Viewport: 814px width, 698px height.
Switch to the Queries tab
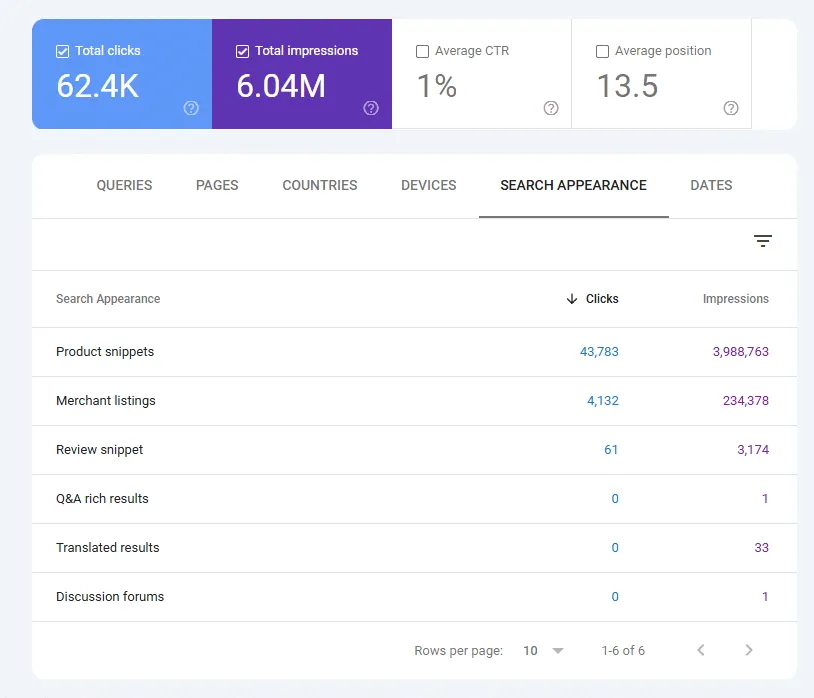pos(124,185)
